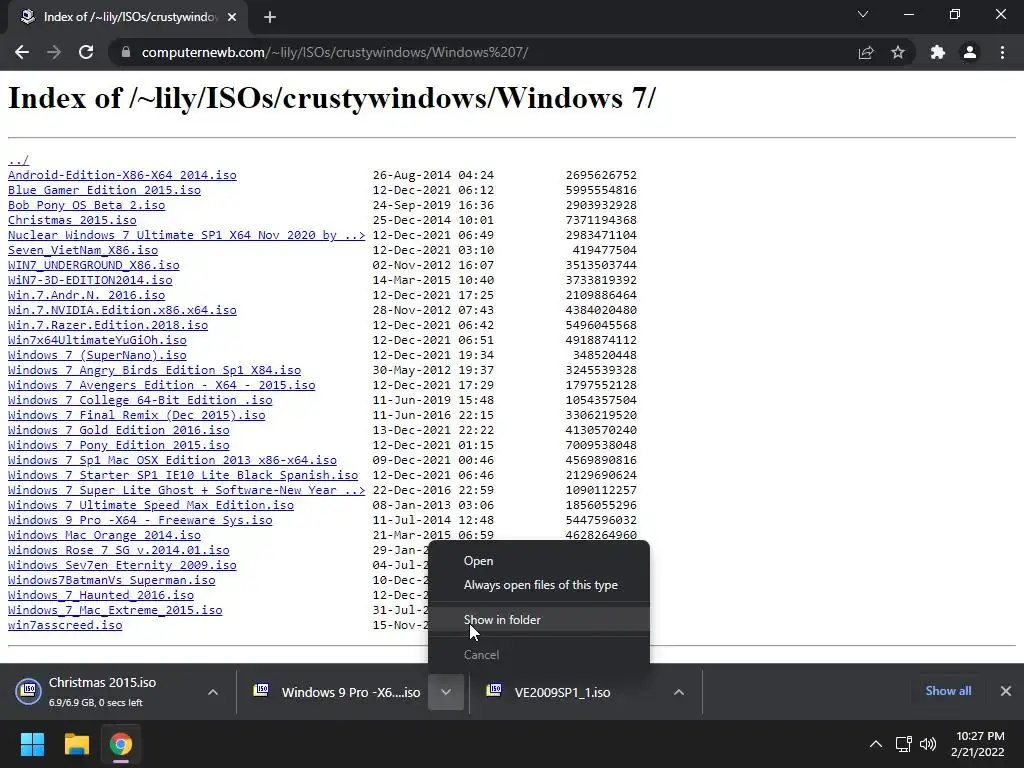Viewport: 1024px width, 768px height.
Task: Expand Christmas 2015.iso download options
Action: tap(213, 692)
